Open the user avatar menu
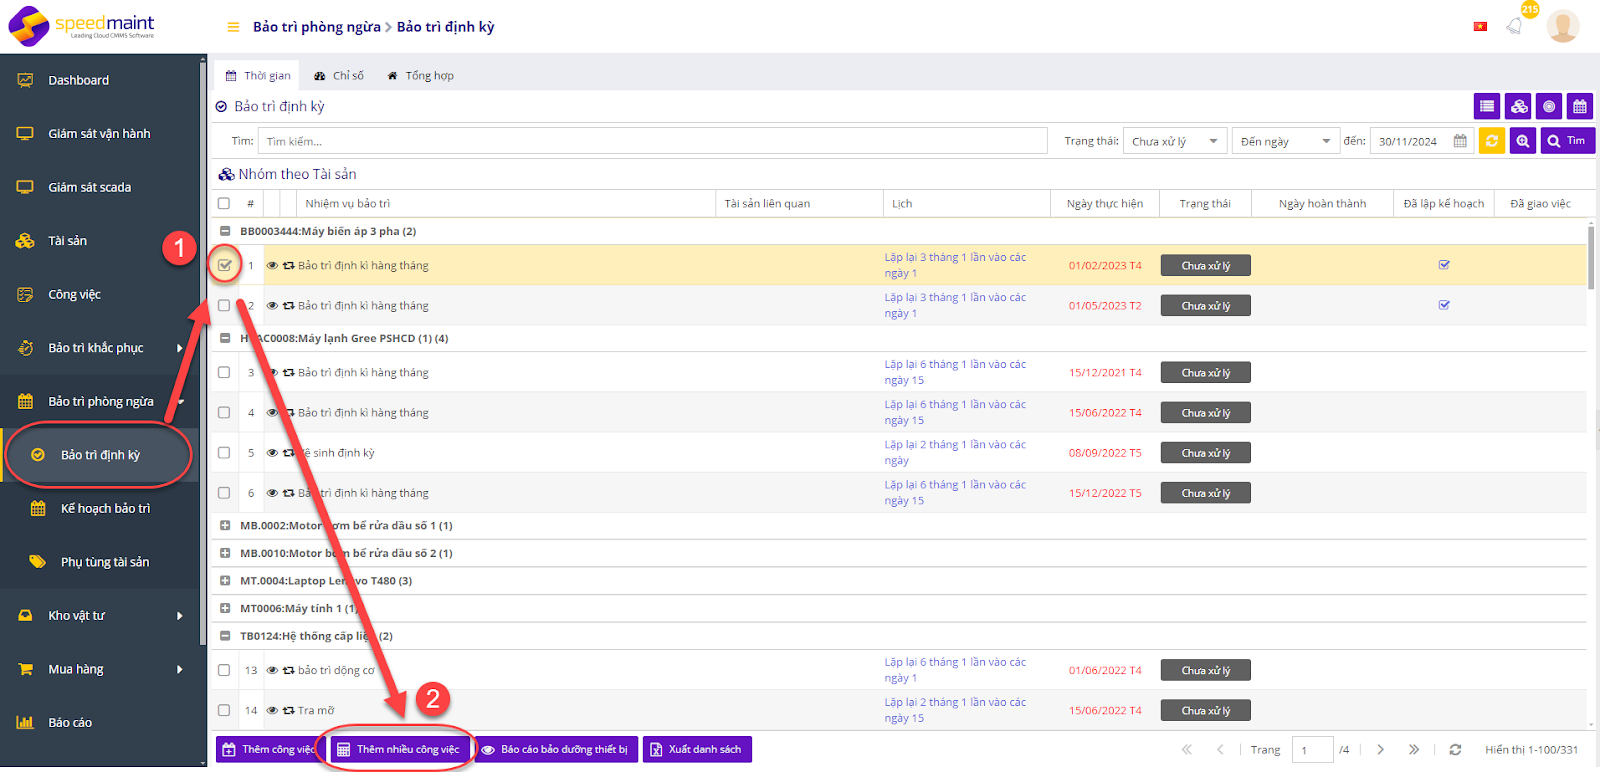Screen dimensions: 1600x772 pos(1562,26)
